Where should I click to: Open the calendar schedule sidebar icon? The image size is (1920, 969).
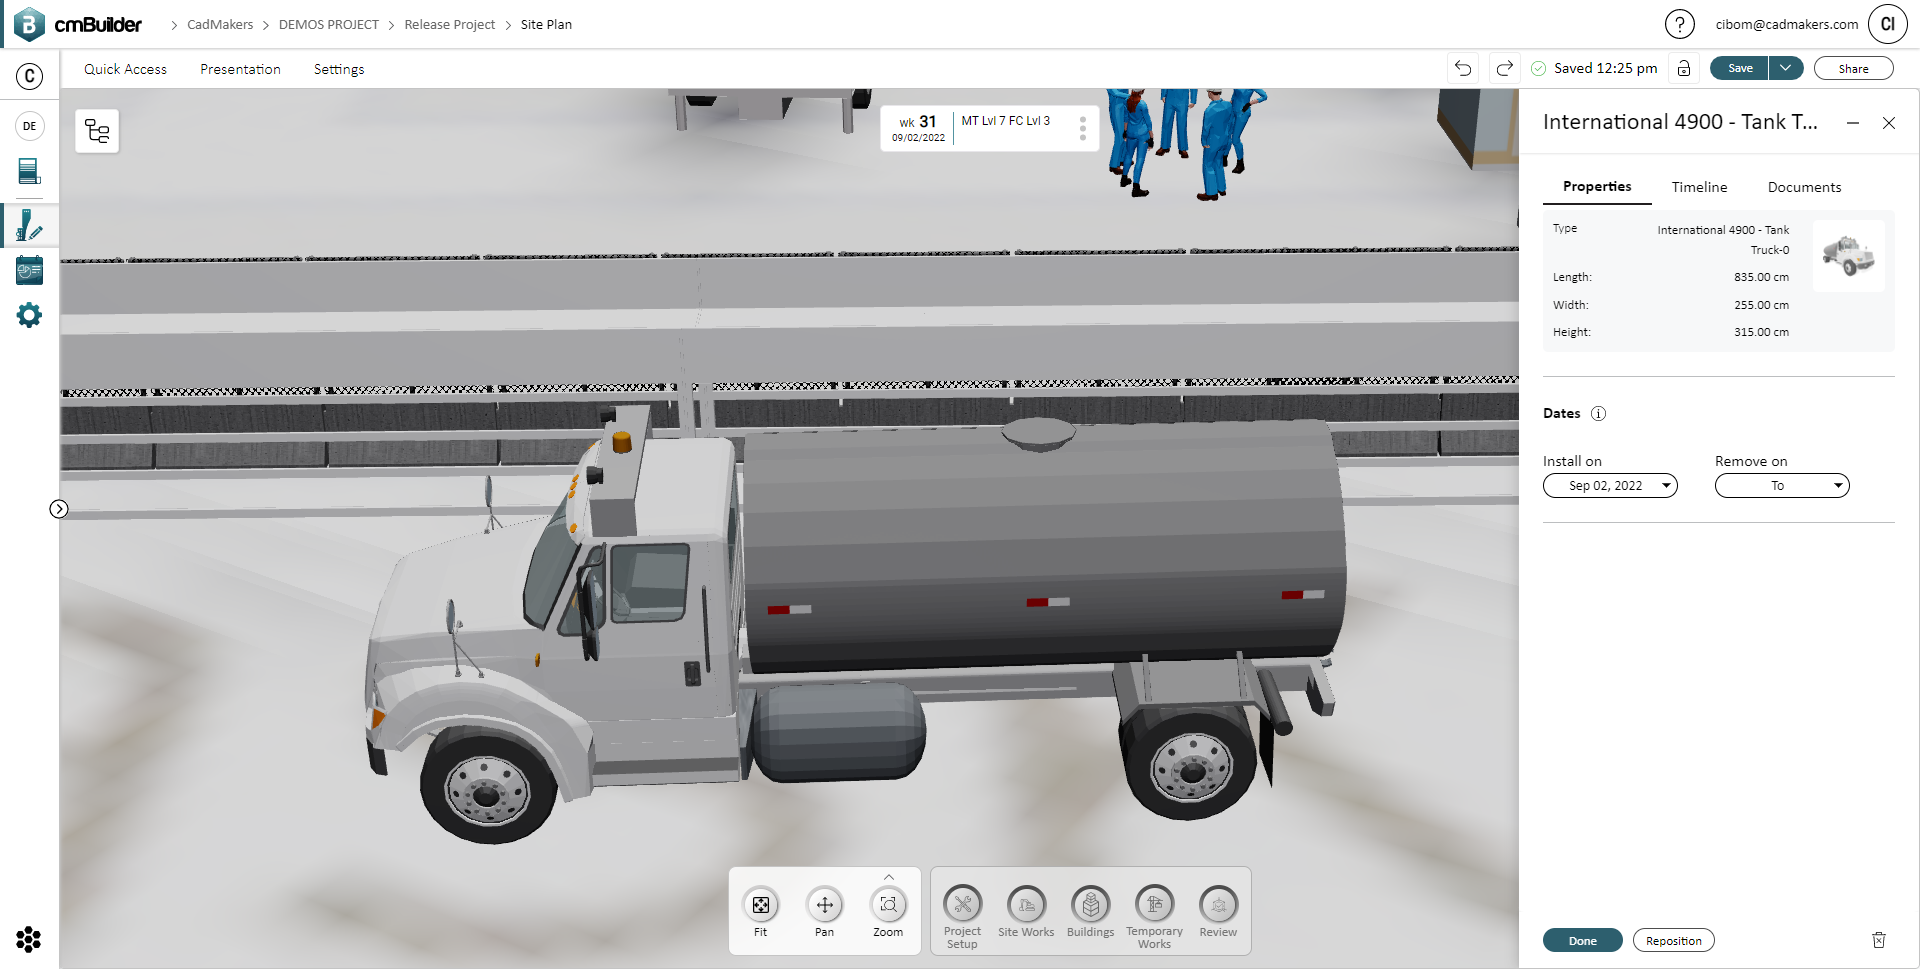pos(30,270)
